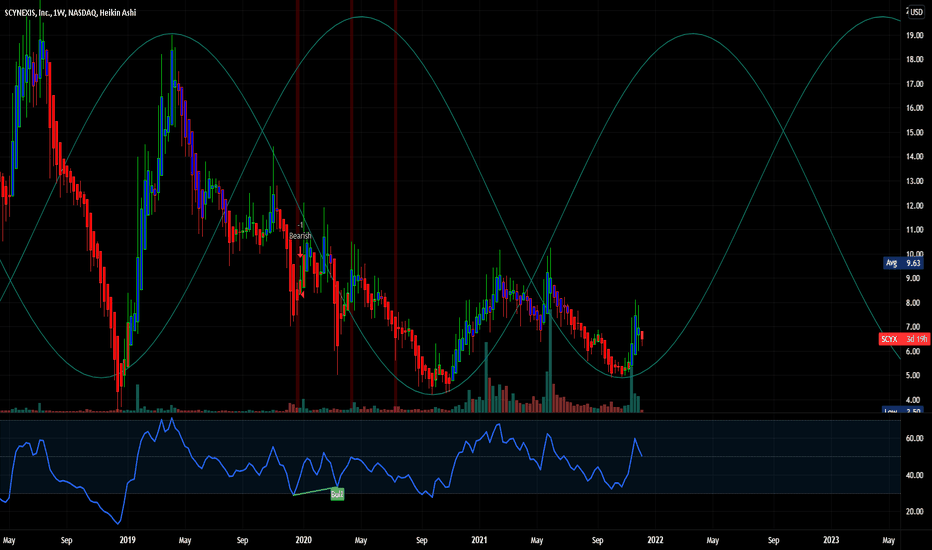
Task: Click the 13.00 price axis label
Action: pos(914,181)
